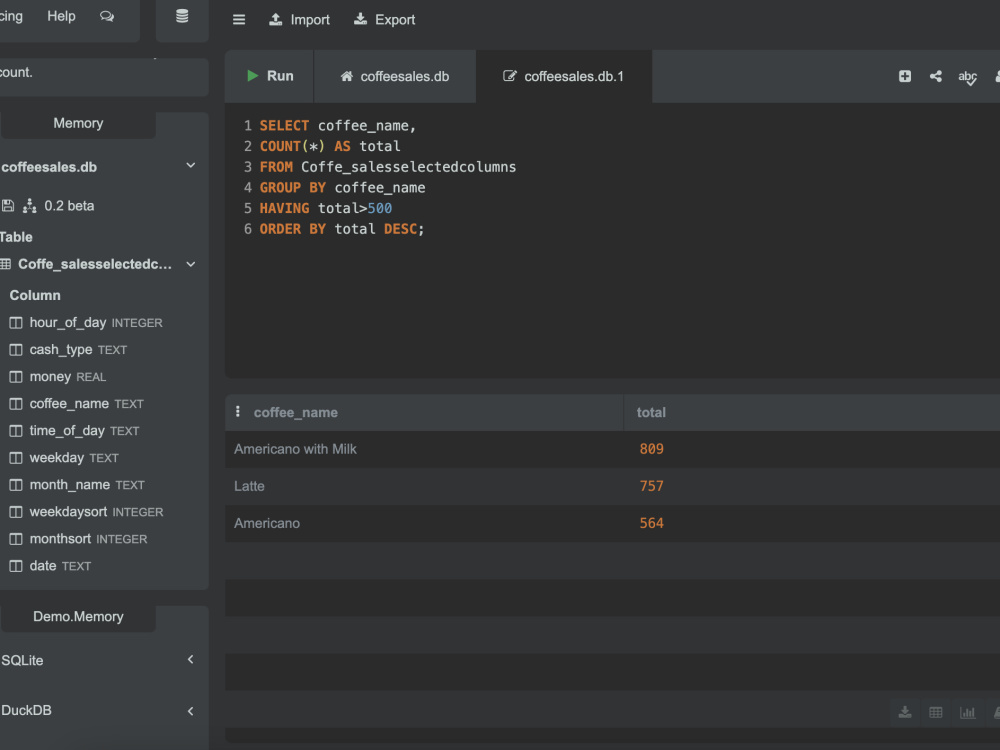The width and height of the screenshot is (1000, 750).
Task: Click the abc spell-check icon
Action: click(x=967, y=78)
